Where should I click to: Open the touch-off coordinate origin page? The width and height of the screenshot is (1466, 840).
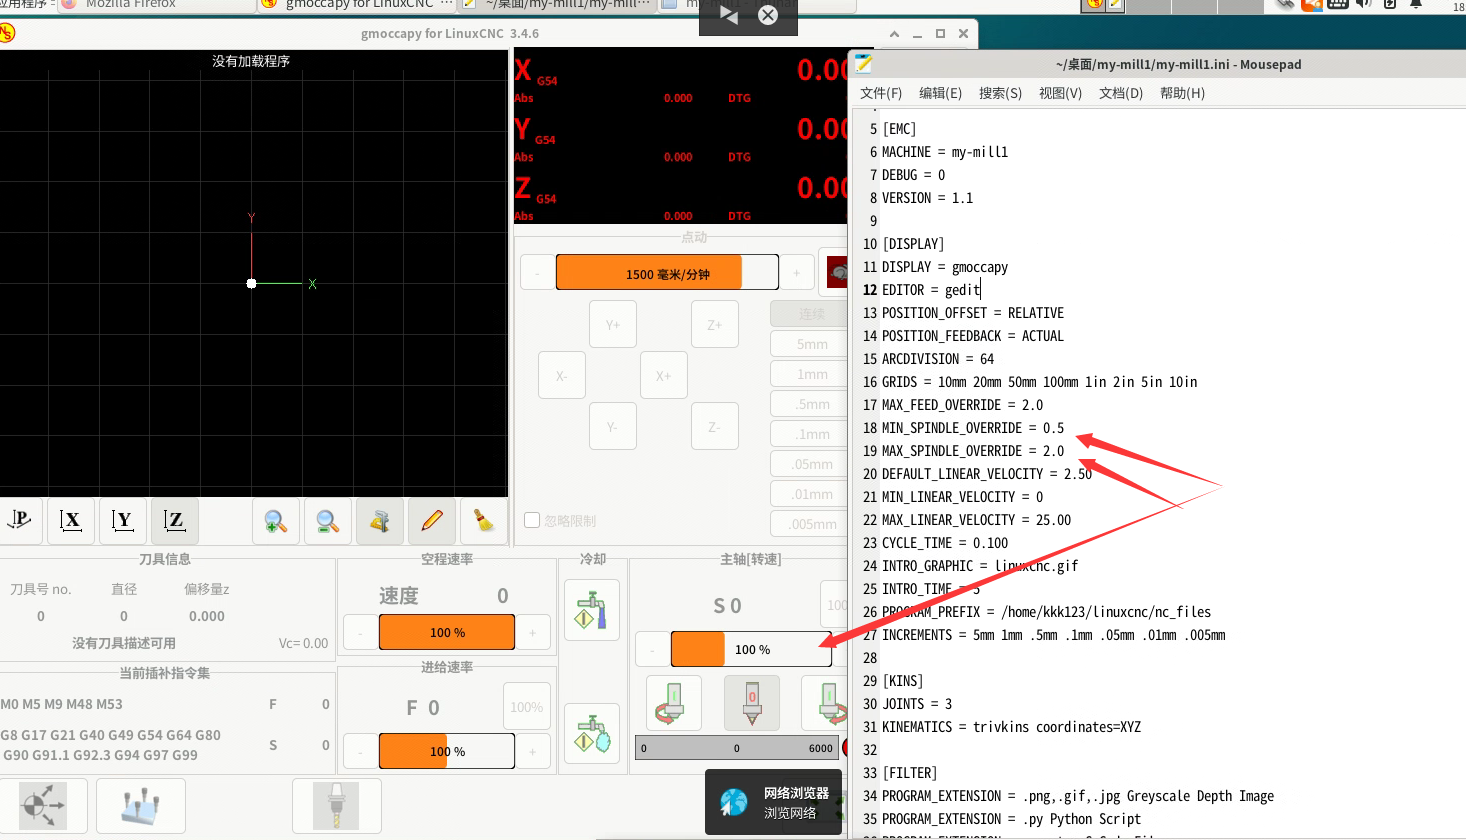(x=43, y=806)
